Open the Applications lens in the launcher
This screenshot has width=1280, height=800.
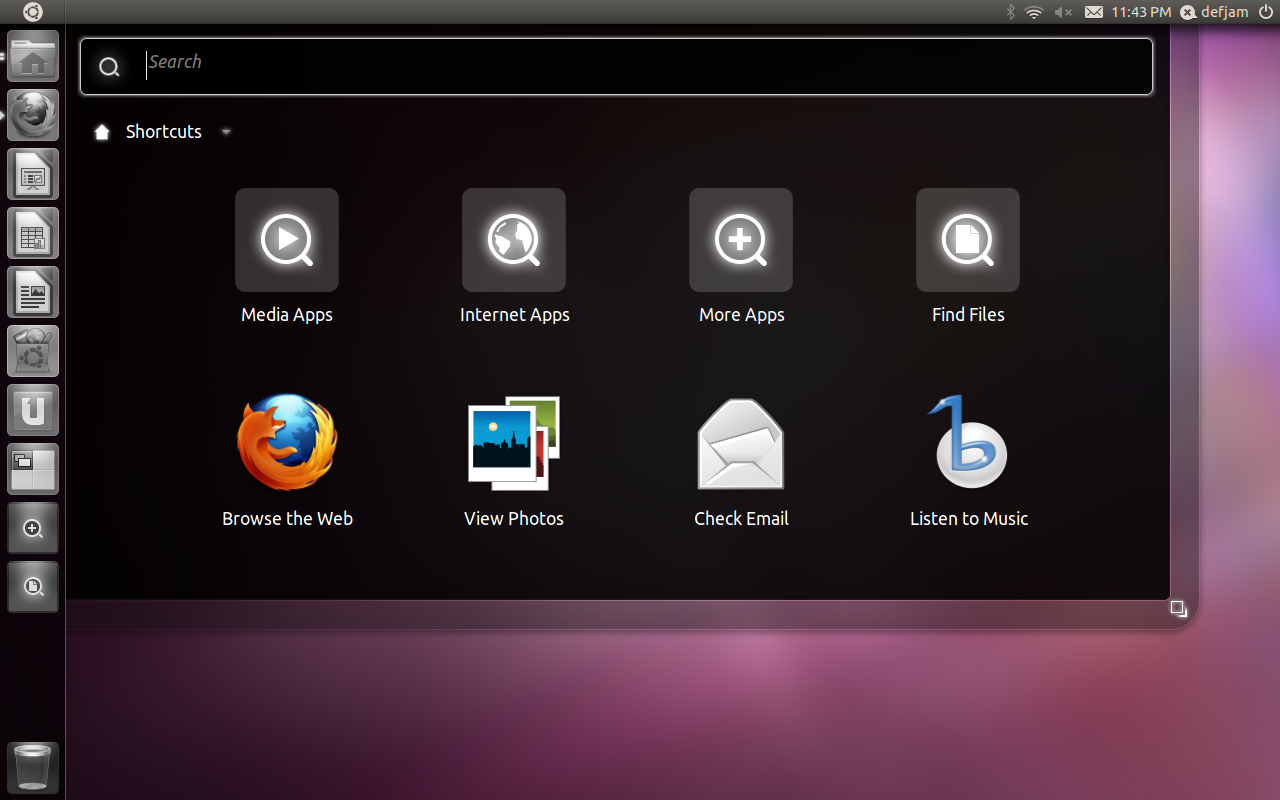click(x=33, y=529)
